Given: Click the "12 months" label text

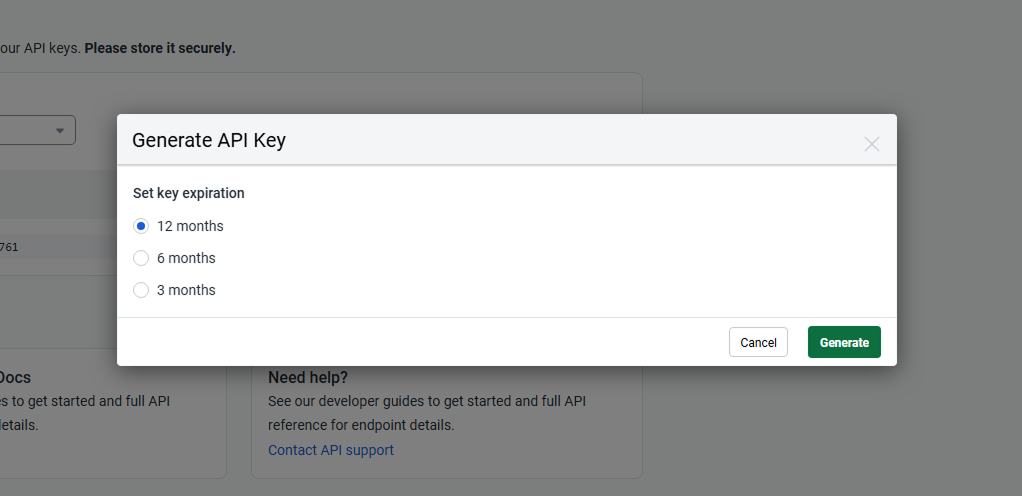Looking at the screenshot, I should pyautogui.click(x=190, y=226).
